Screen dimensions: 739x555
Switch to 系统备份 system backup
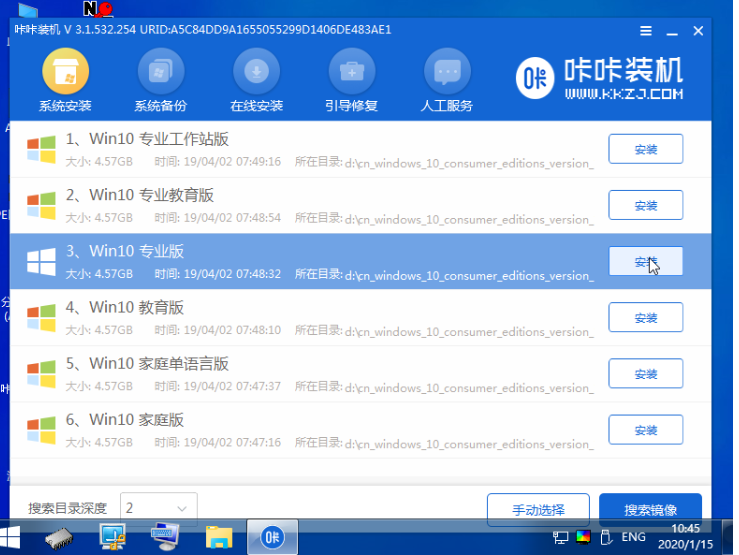160,81
